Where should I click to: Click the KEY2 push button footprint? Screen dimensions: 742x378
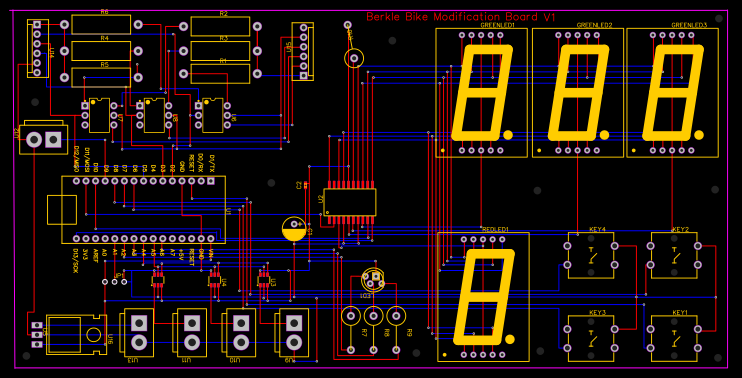674,255
